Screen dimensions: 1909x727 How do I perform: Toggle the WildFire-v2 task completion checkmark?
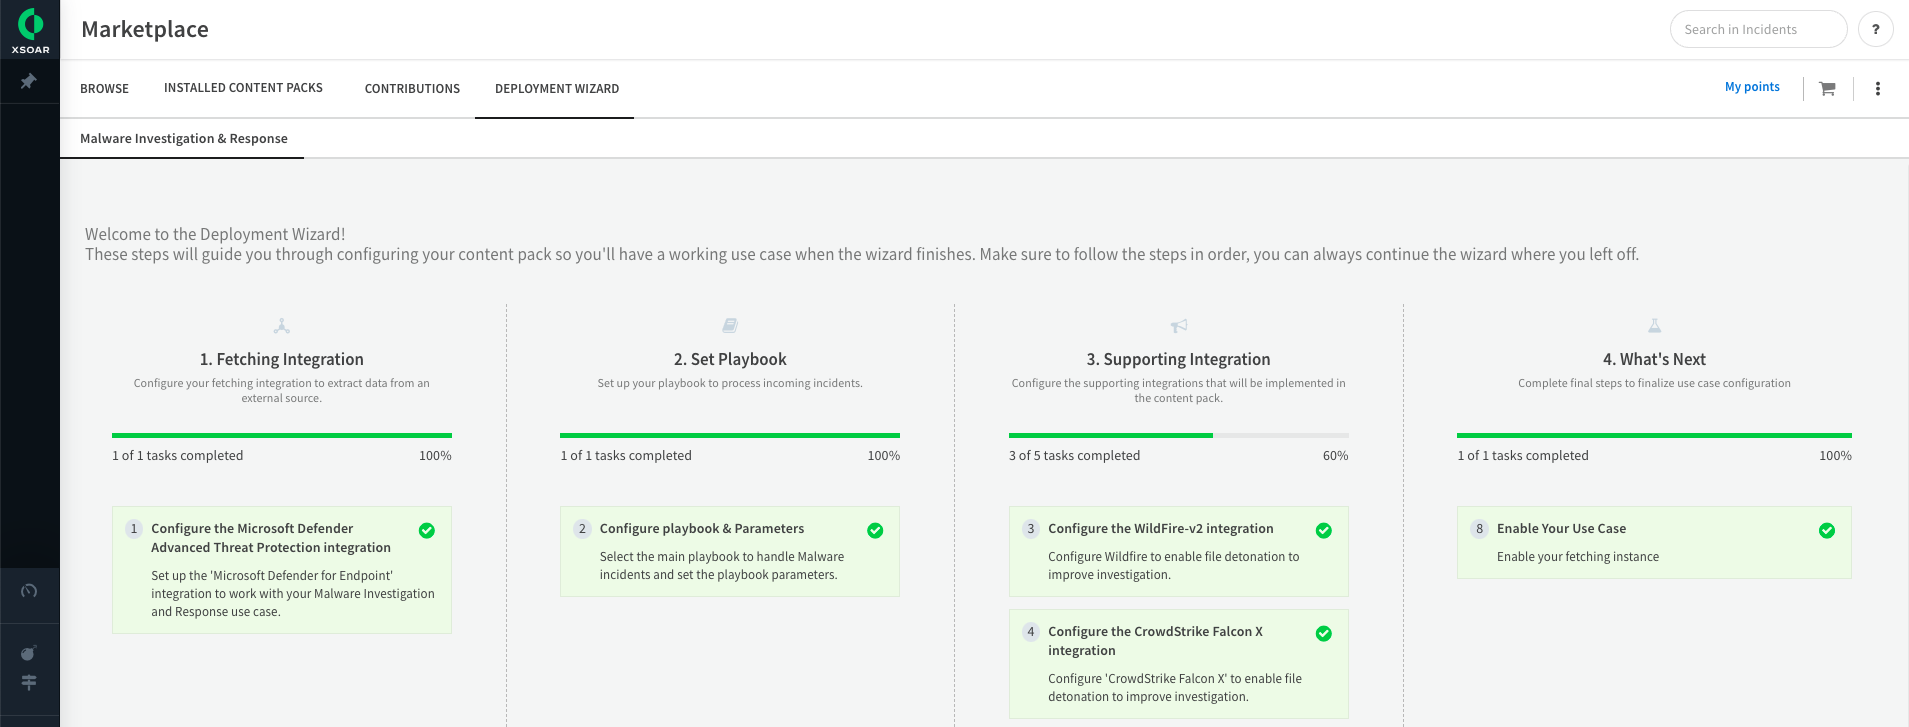(x=1323, y=530)
